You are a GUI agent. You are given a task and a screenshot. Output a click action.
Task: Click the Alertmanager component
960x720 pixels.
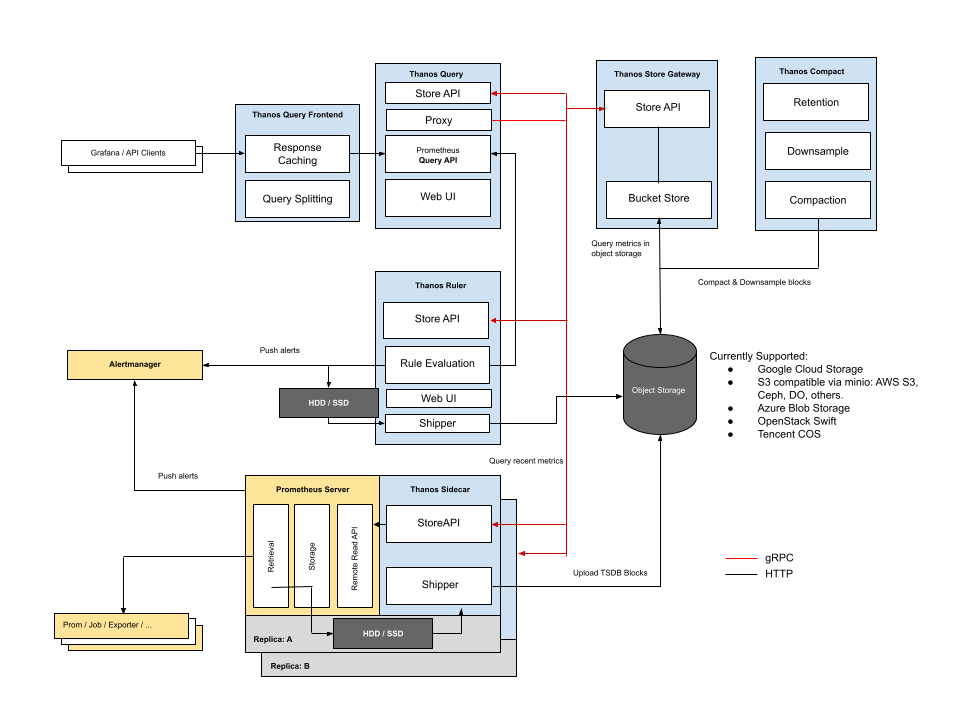click(x=134, y=364)
